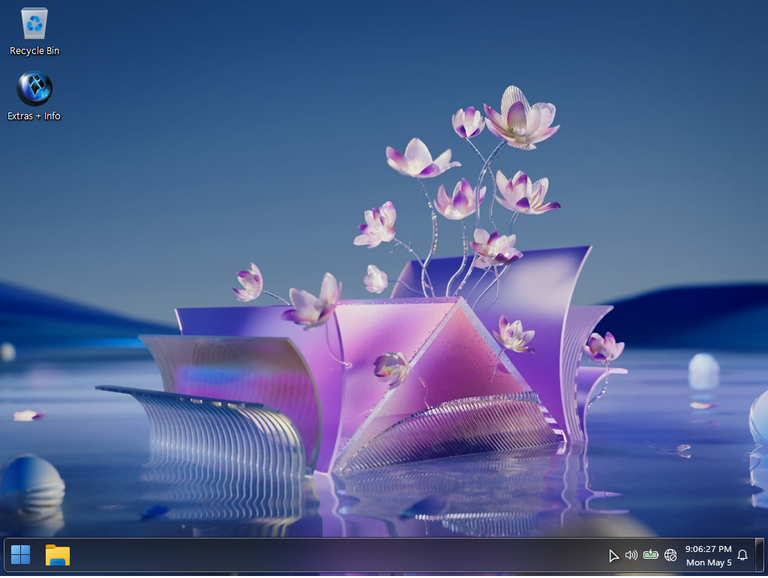Select the Recycle Bin desktop icon

point(34,32)
